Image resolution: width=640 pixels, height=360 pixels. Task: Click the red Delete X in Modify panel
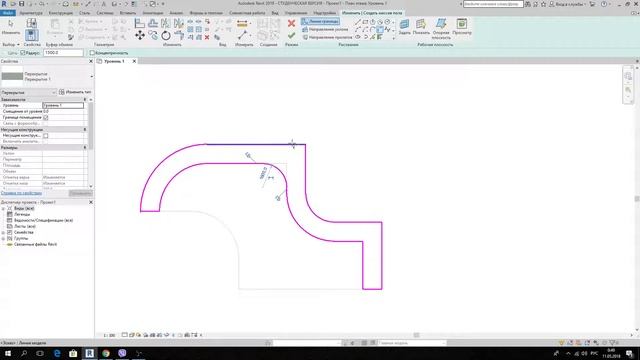[x=207, y=37]
